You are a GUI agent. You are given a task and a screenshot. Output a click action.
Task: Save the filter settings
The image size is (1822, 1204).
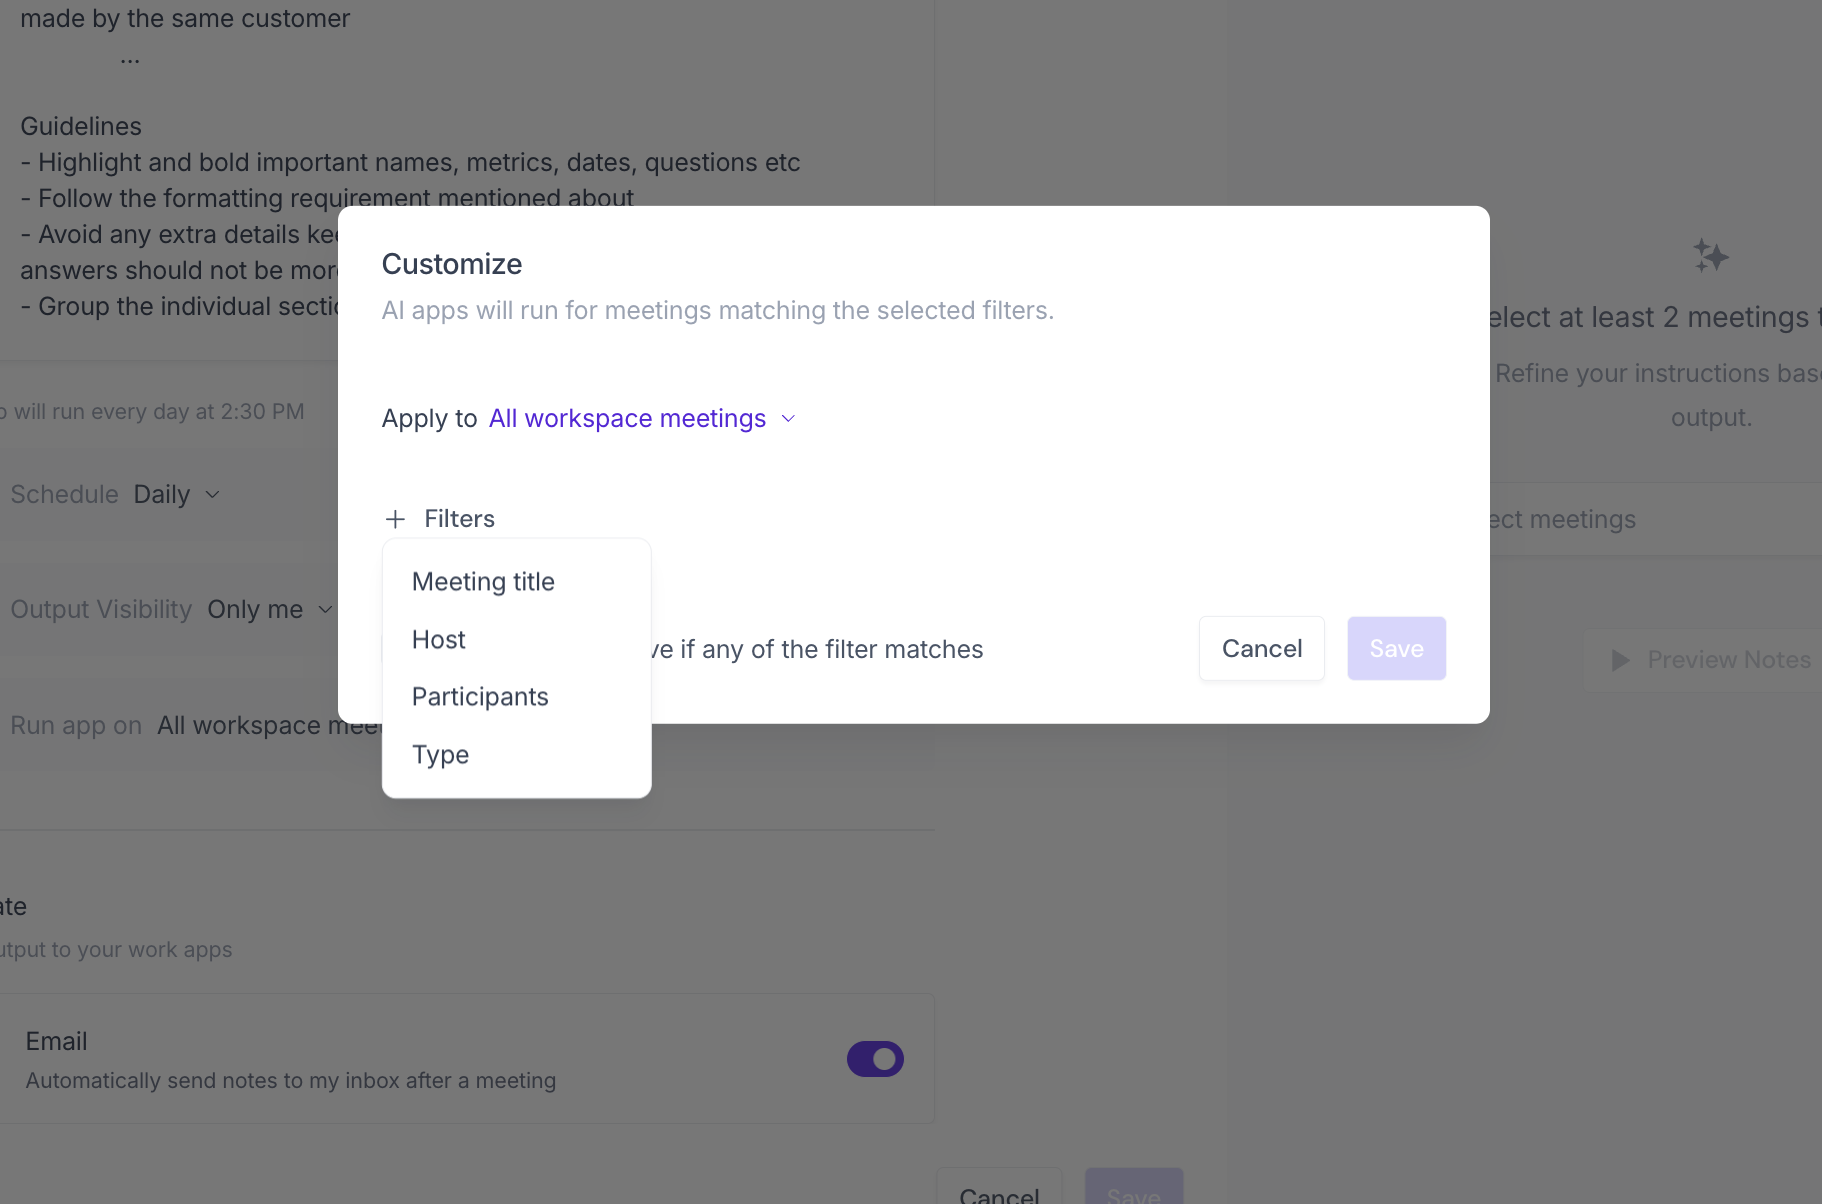[x=1396, y=648]
